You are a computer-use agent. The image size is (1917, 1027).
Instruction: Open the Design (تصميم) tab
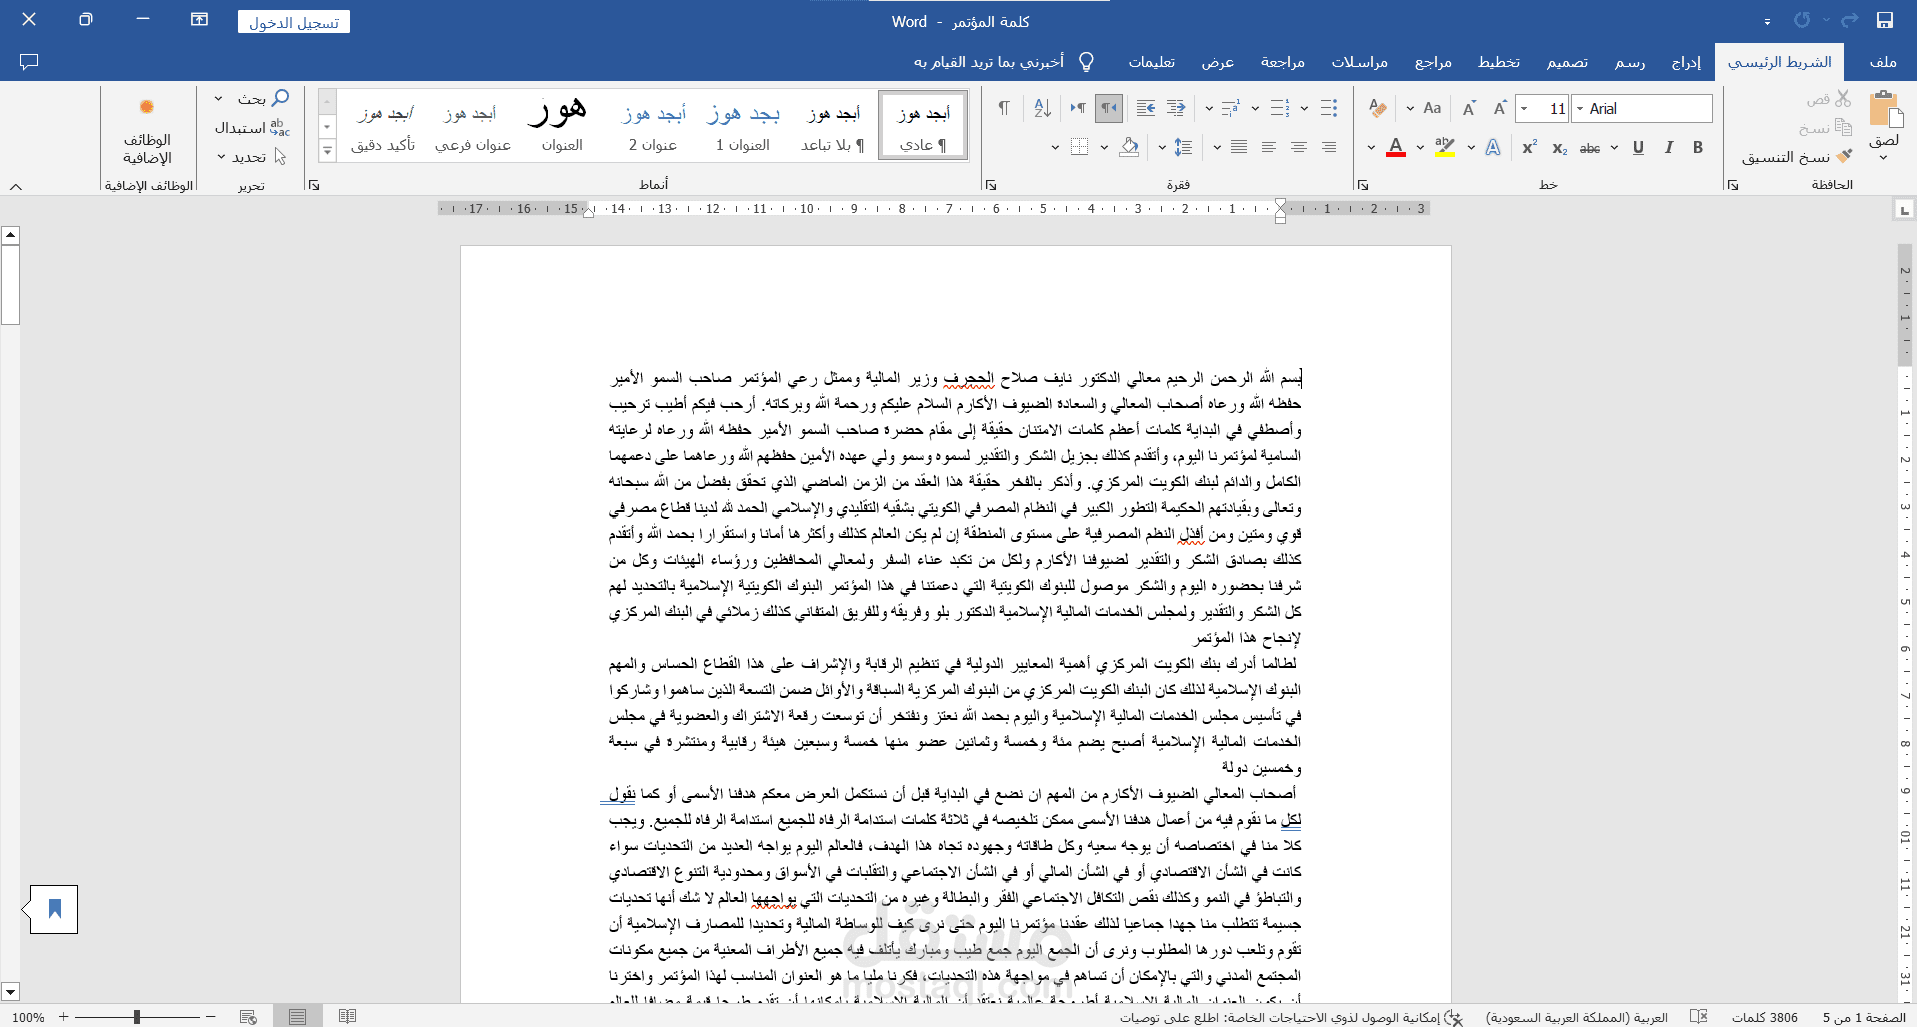click(1567, 62)
